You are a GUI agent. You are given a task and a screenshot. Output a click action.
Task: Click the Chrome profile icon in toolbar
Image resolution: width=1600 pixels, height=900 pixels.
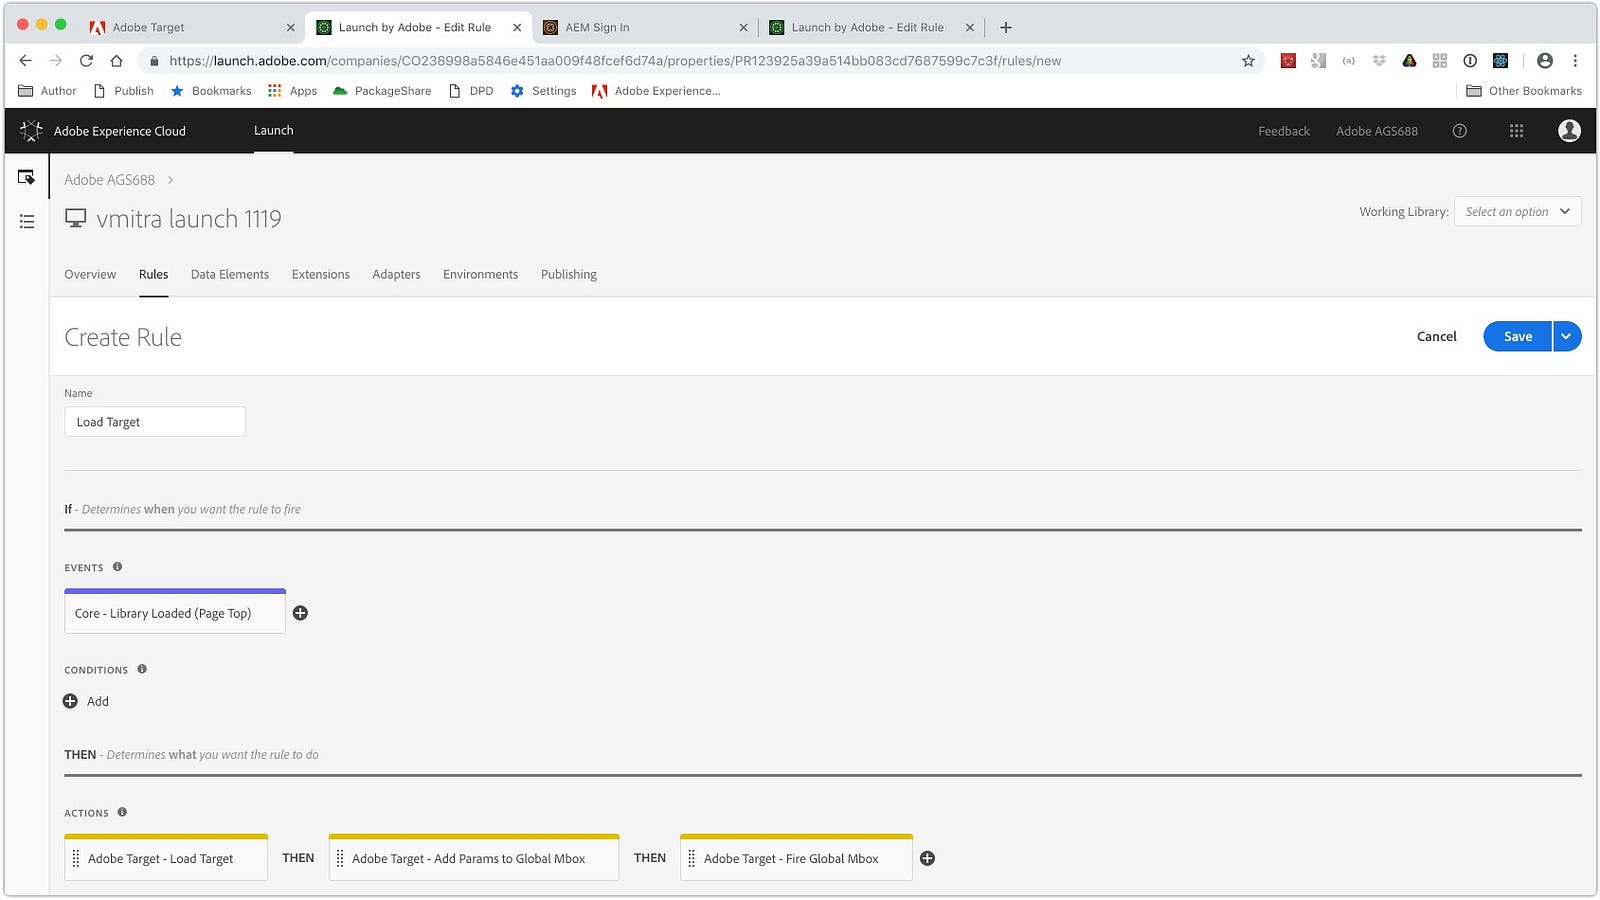coord(1545,61)
